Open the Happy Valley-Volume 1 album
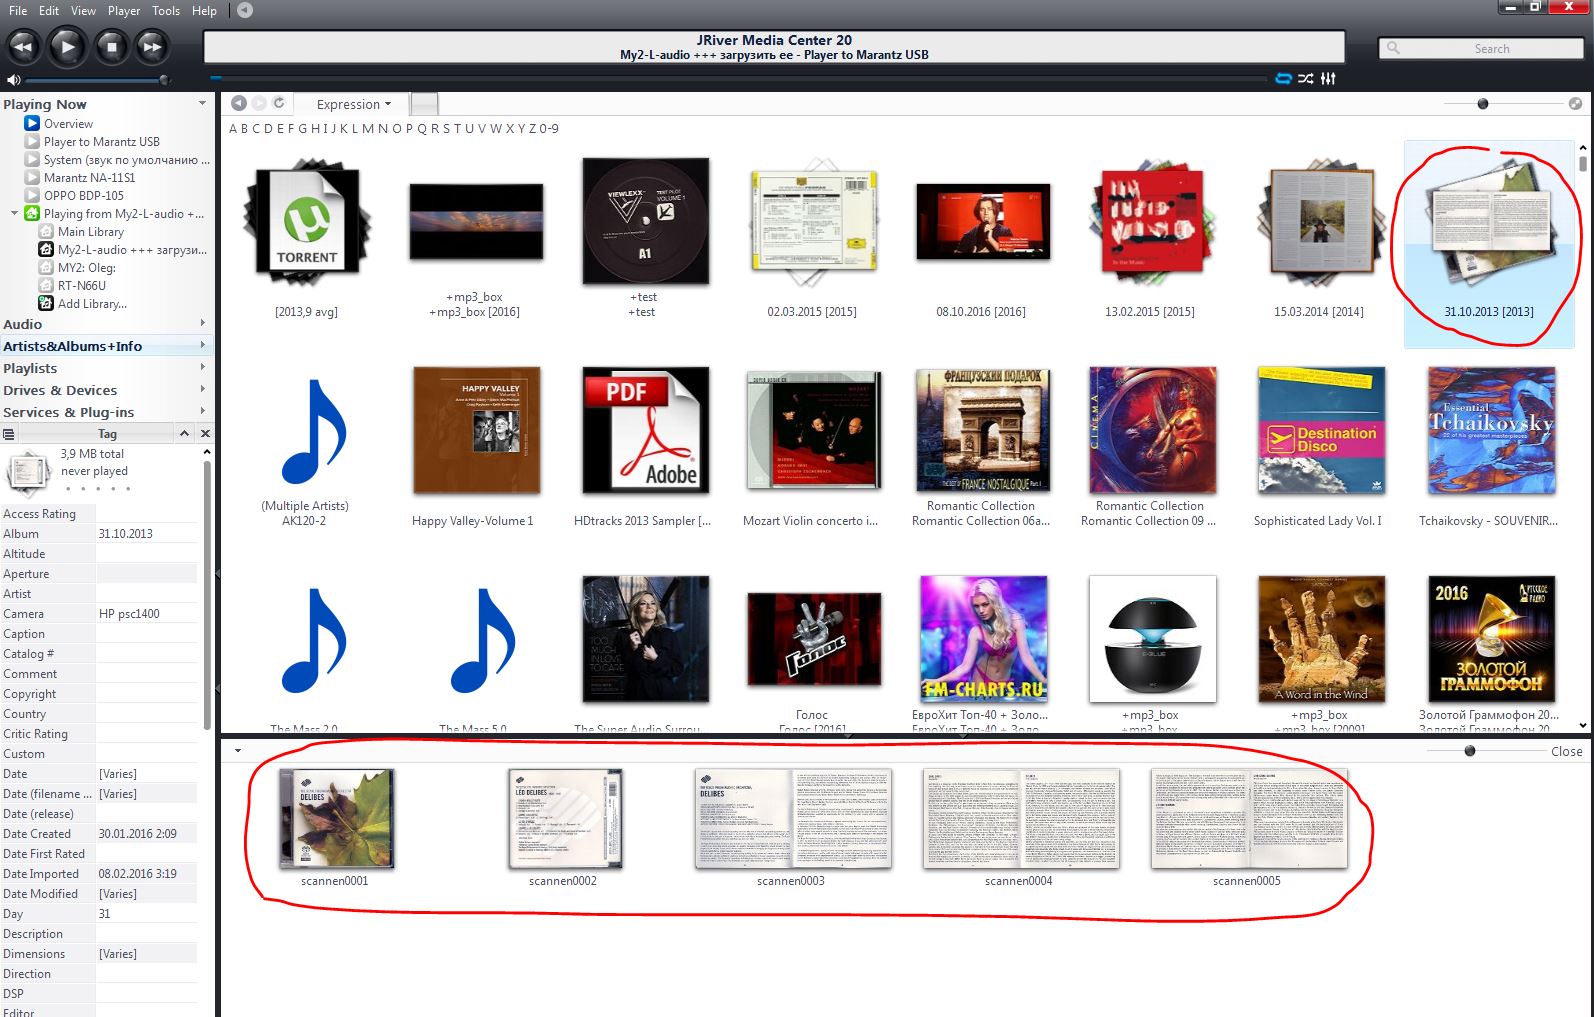 477,430
